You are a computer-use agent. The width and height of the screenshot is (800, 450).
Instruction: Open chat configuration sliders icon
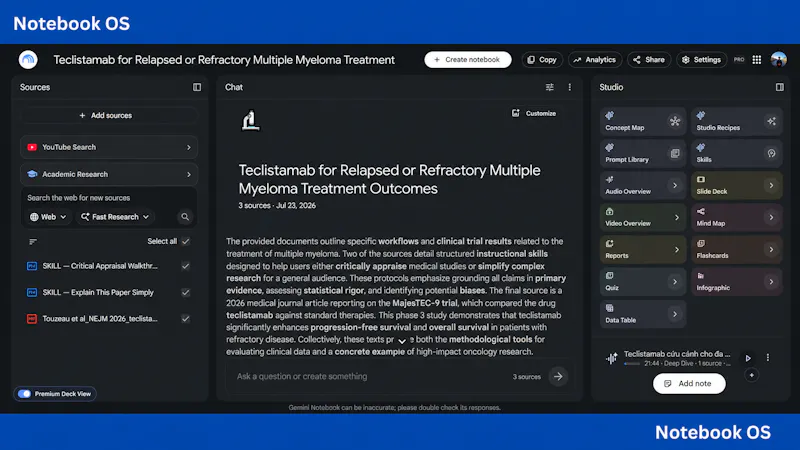click(x=549, y=87)
